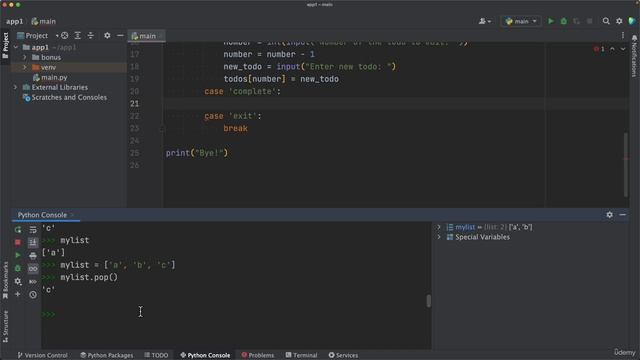The image size is (640, 360).
Task: Toggle scroll to end in console
Action: coord(33,242)
